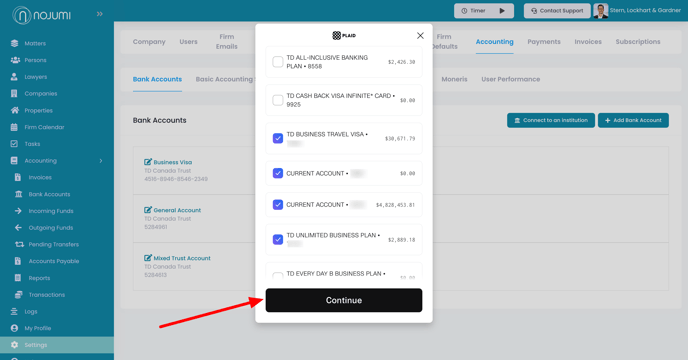Screen dimensions: 688x360
Task: Open the Incoming Funds arrow icon
Action: pyautogui.click(x=18, y=211)
